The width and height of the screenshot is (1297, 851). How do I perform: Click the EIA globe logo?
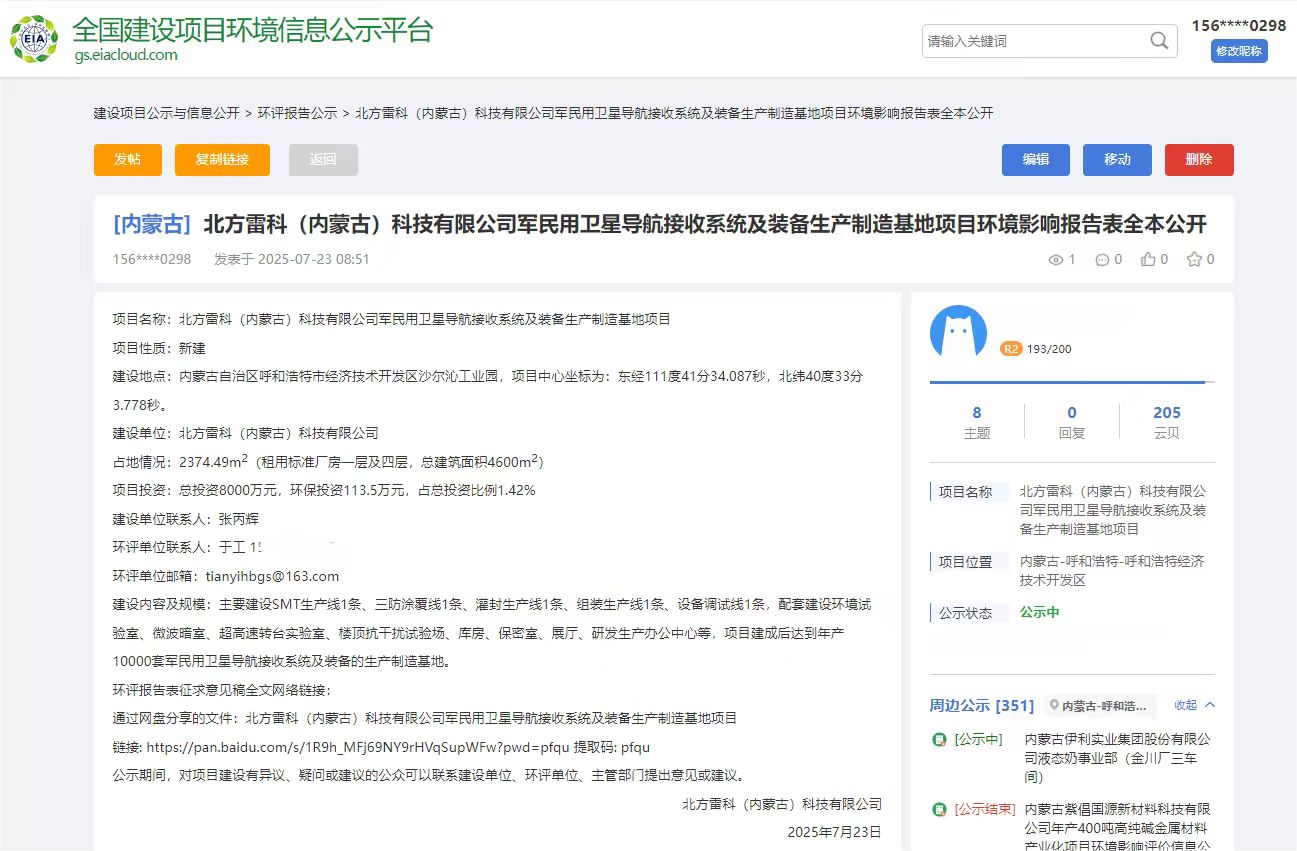(x=34, y=39)
